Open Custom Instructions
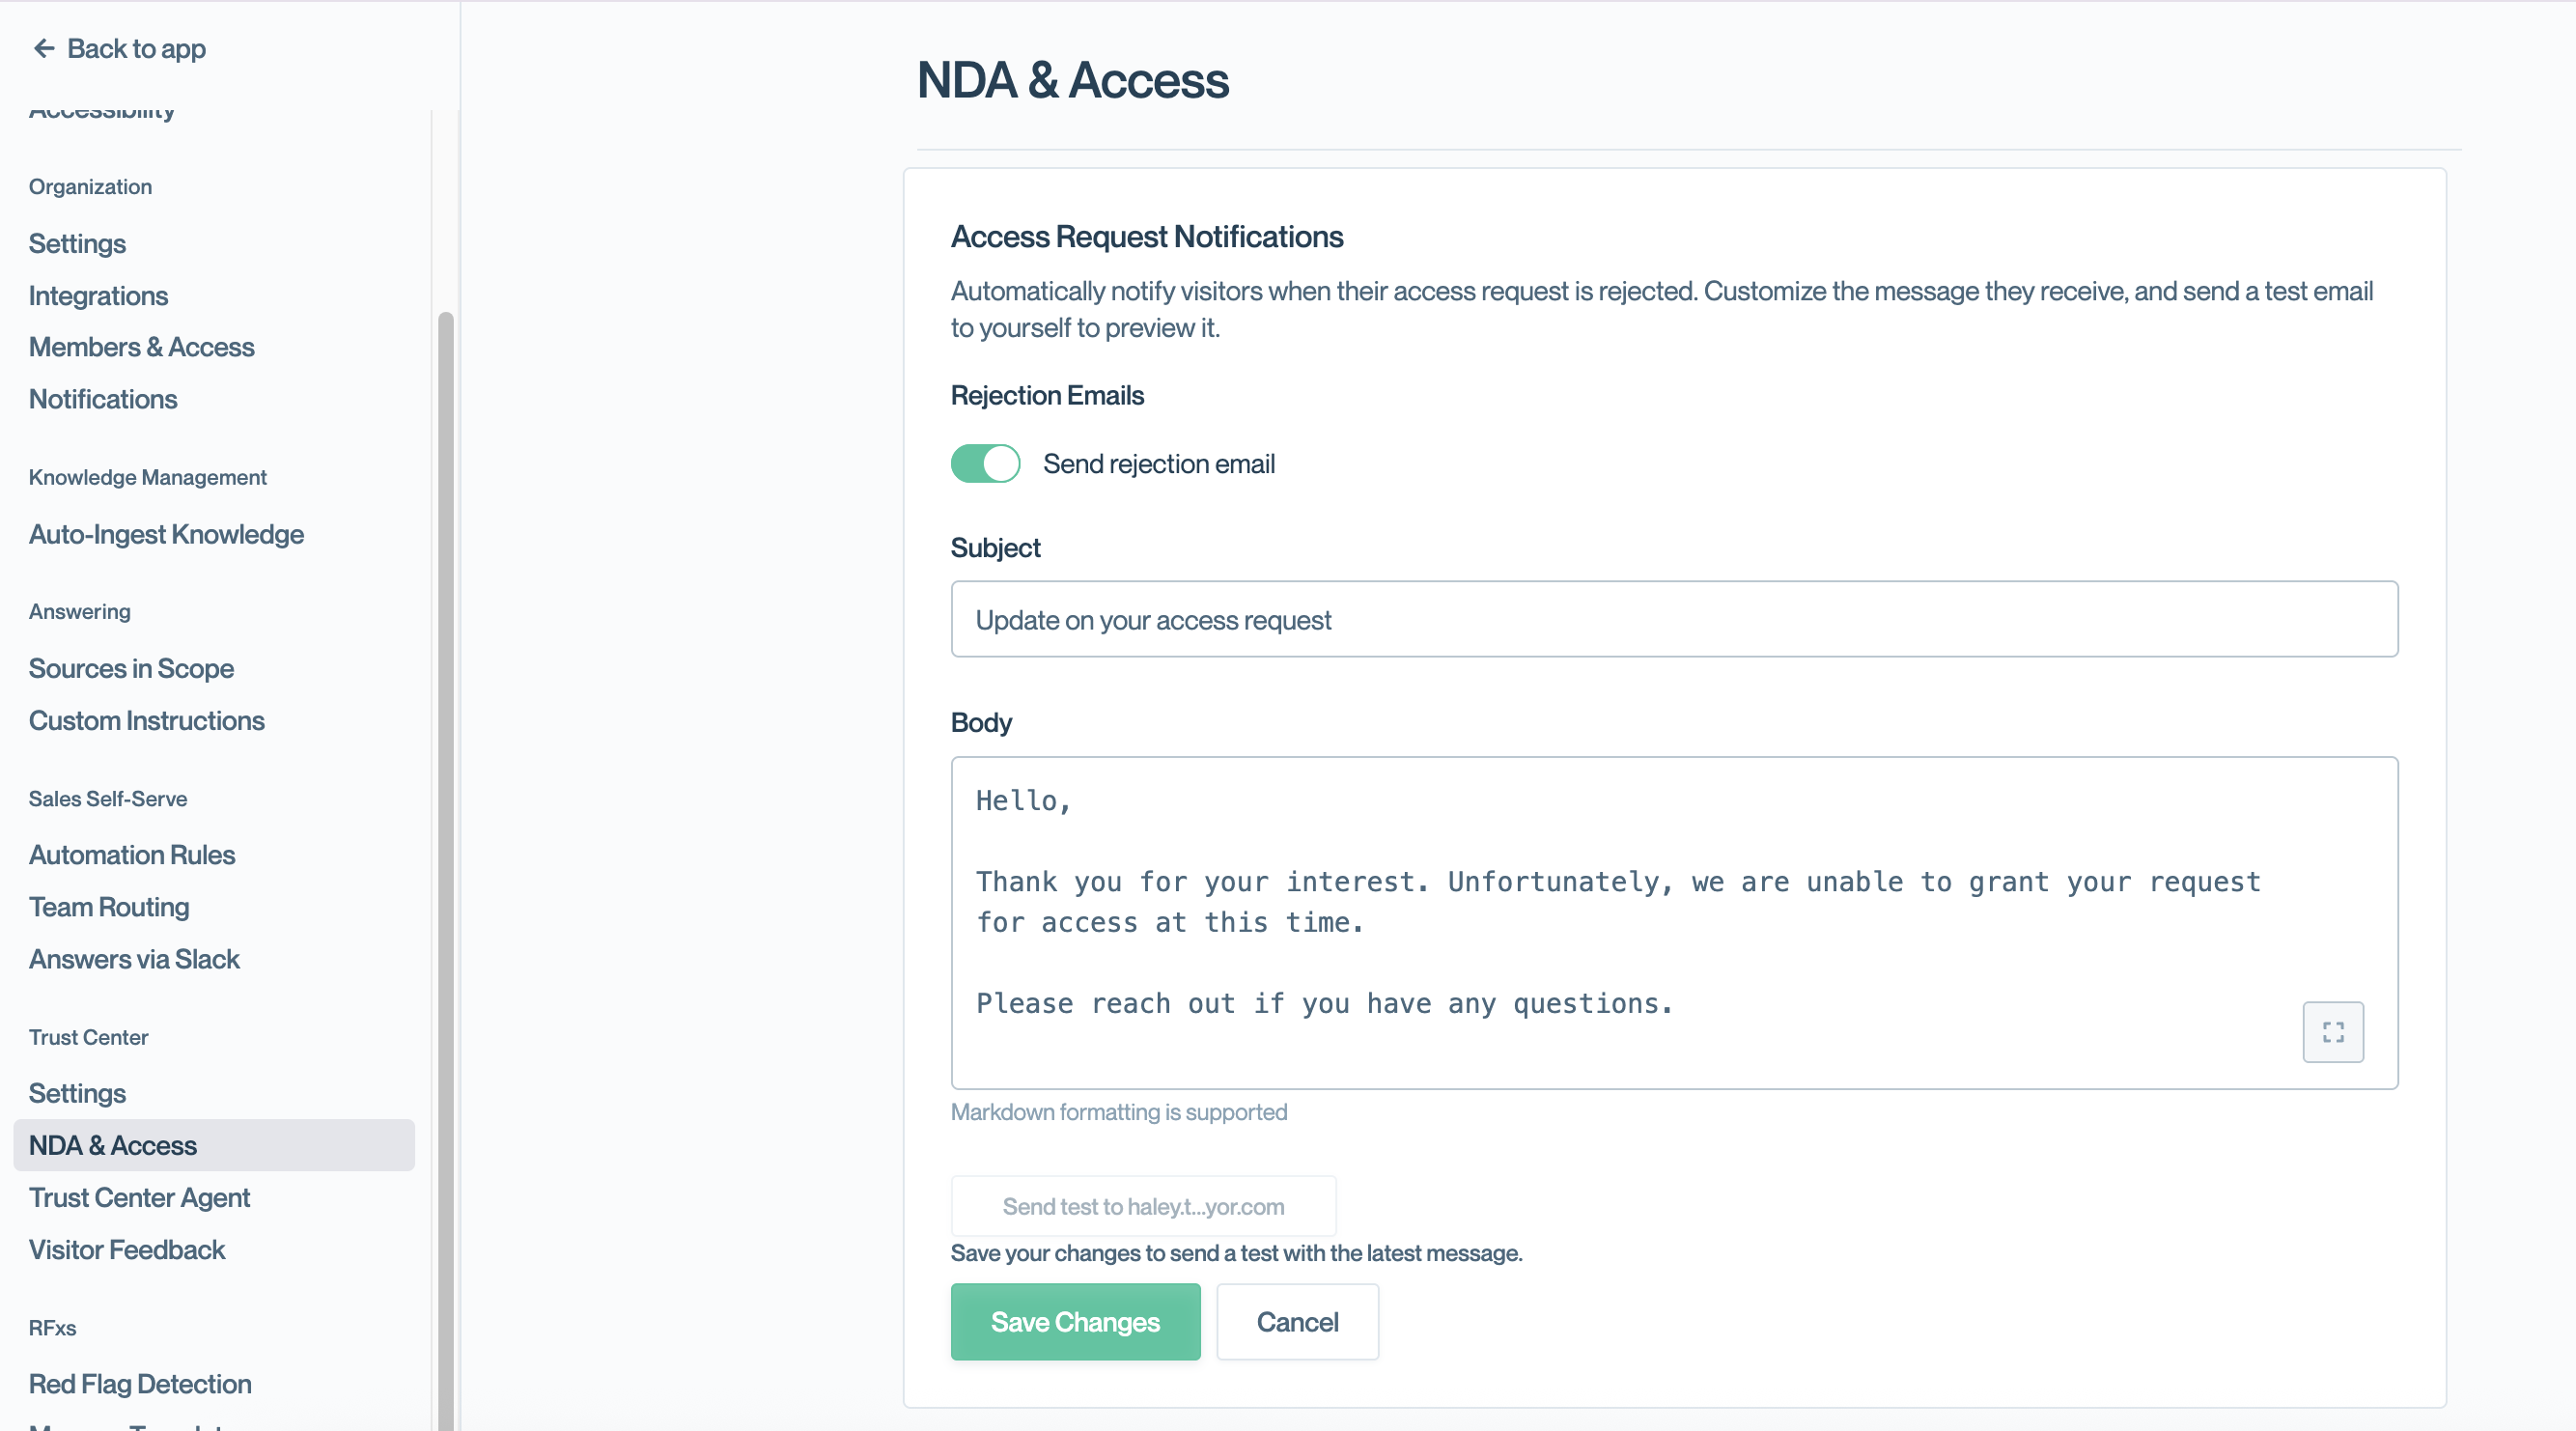This screenshot has width=2576, height=1431. (x=147, y=720)
